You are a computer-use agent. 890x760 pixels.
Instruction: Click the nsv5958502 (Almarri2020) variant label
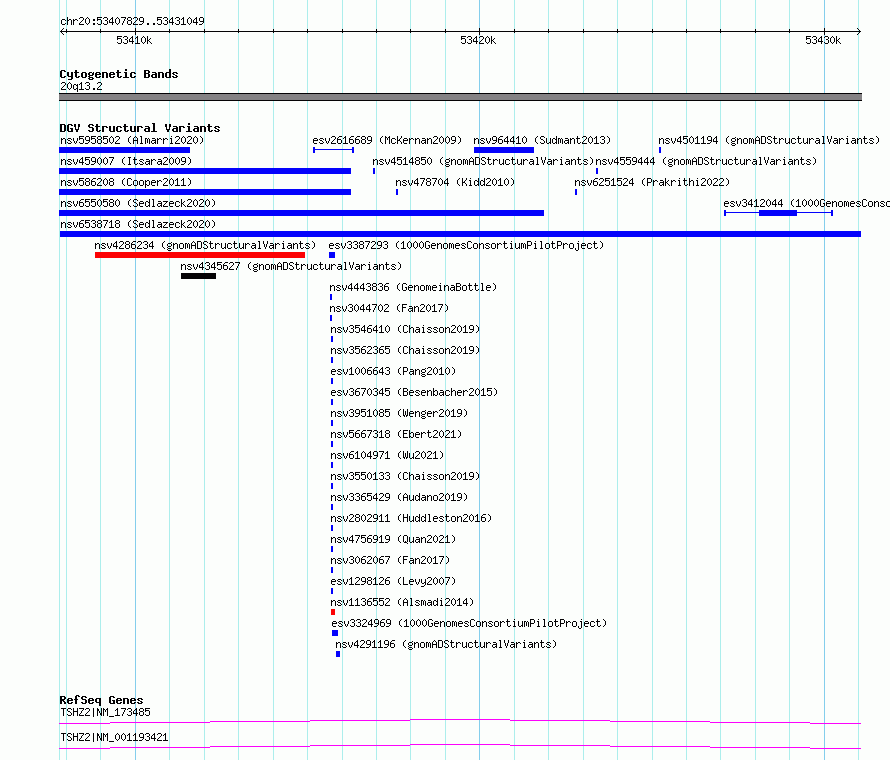pyautogui.click(x=132, y=140)
